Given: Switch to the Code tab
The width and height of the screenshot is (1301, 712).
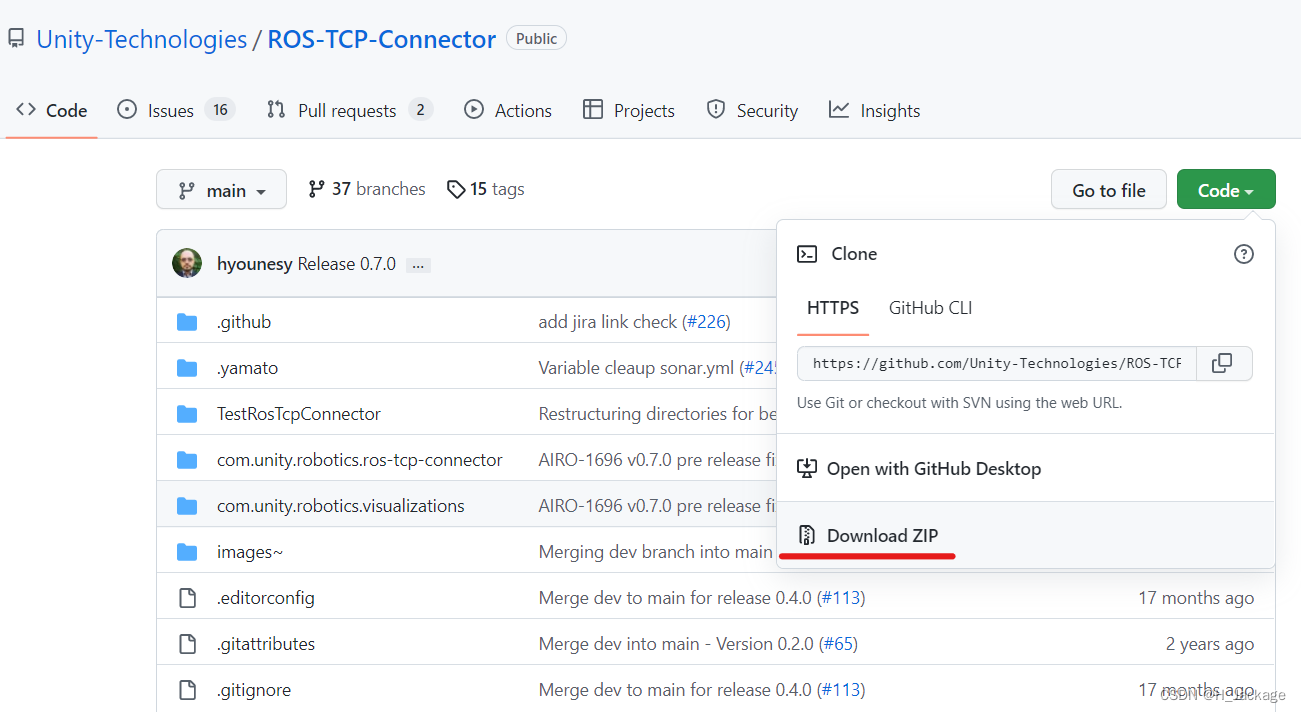Looking at the screenshot, I should click(x=52, y=111).
